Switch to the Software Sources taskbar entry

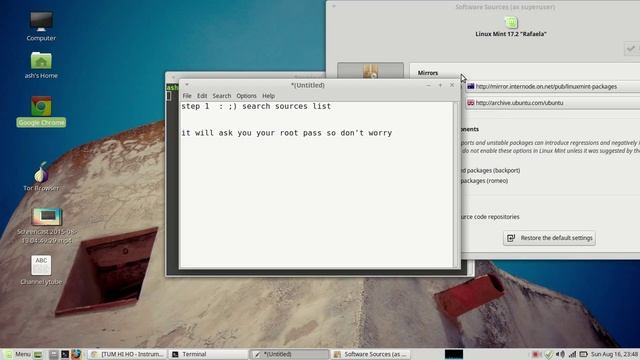point(370,354)
